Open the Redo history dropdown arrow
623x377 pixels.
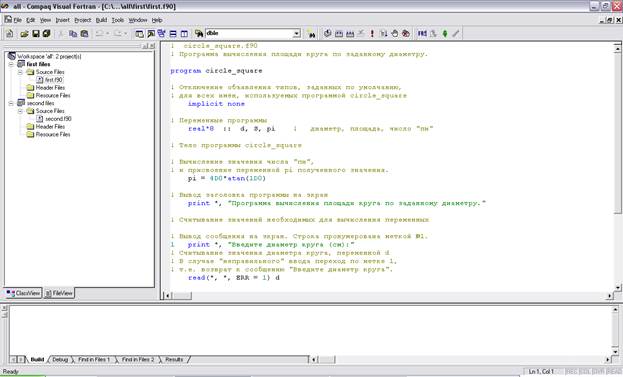126,34
